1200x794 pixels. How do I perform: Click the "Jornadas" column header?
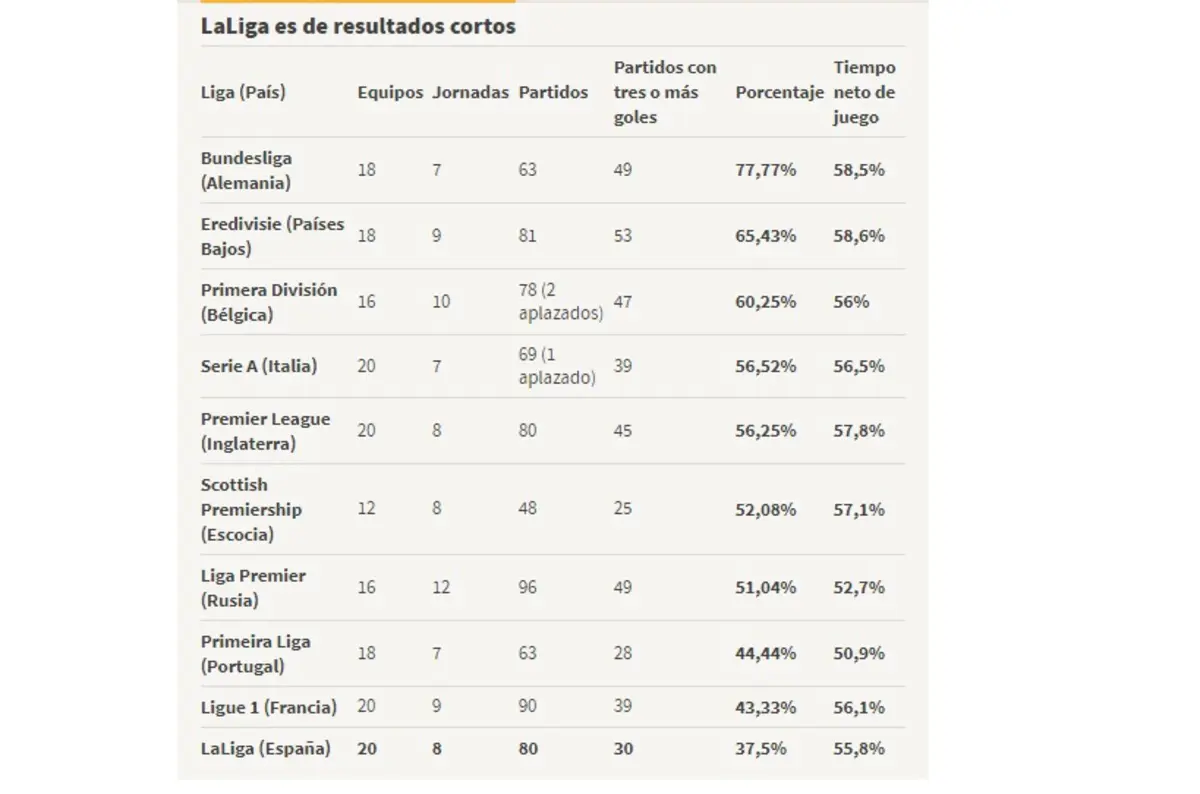point(470,92)
